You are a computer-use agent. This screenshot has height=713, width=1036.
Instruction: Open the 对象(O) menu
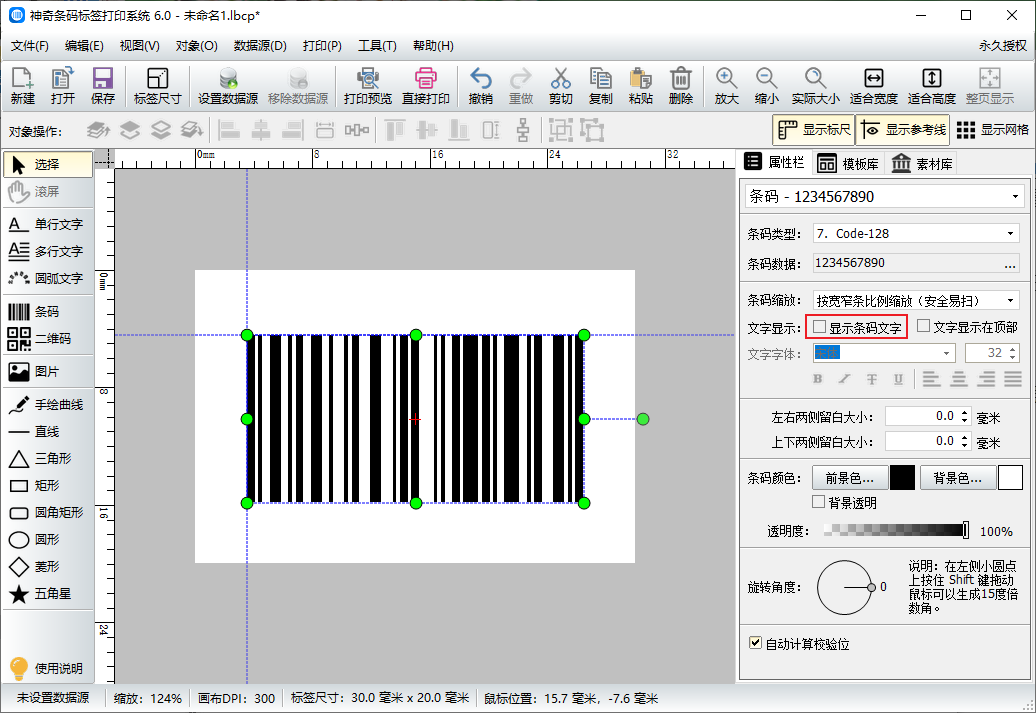tap(197, 46)
